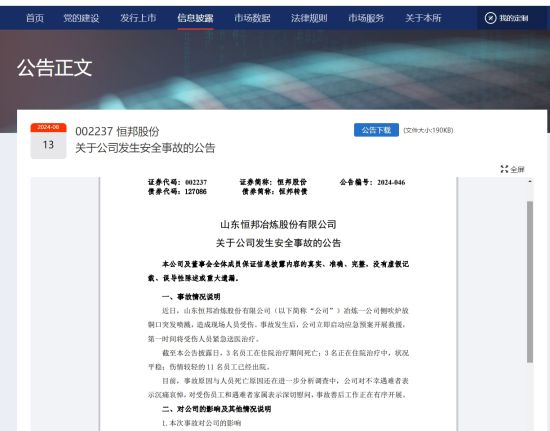Image resolution: width=550 pixels, height=431 pixels.
Task: Click the 我的定制 text link
Action: (x=514, y=18)
